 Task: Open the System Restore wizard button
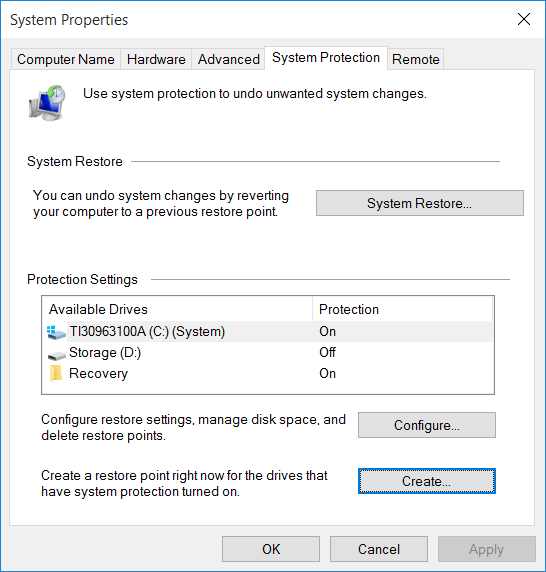tap(420, 203)
